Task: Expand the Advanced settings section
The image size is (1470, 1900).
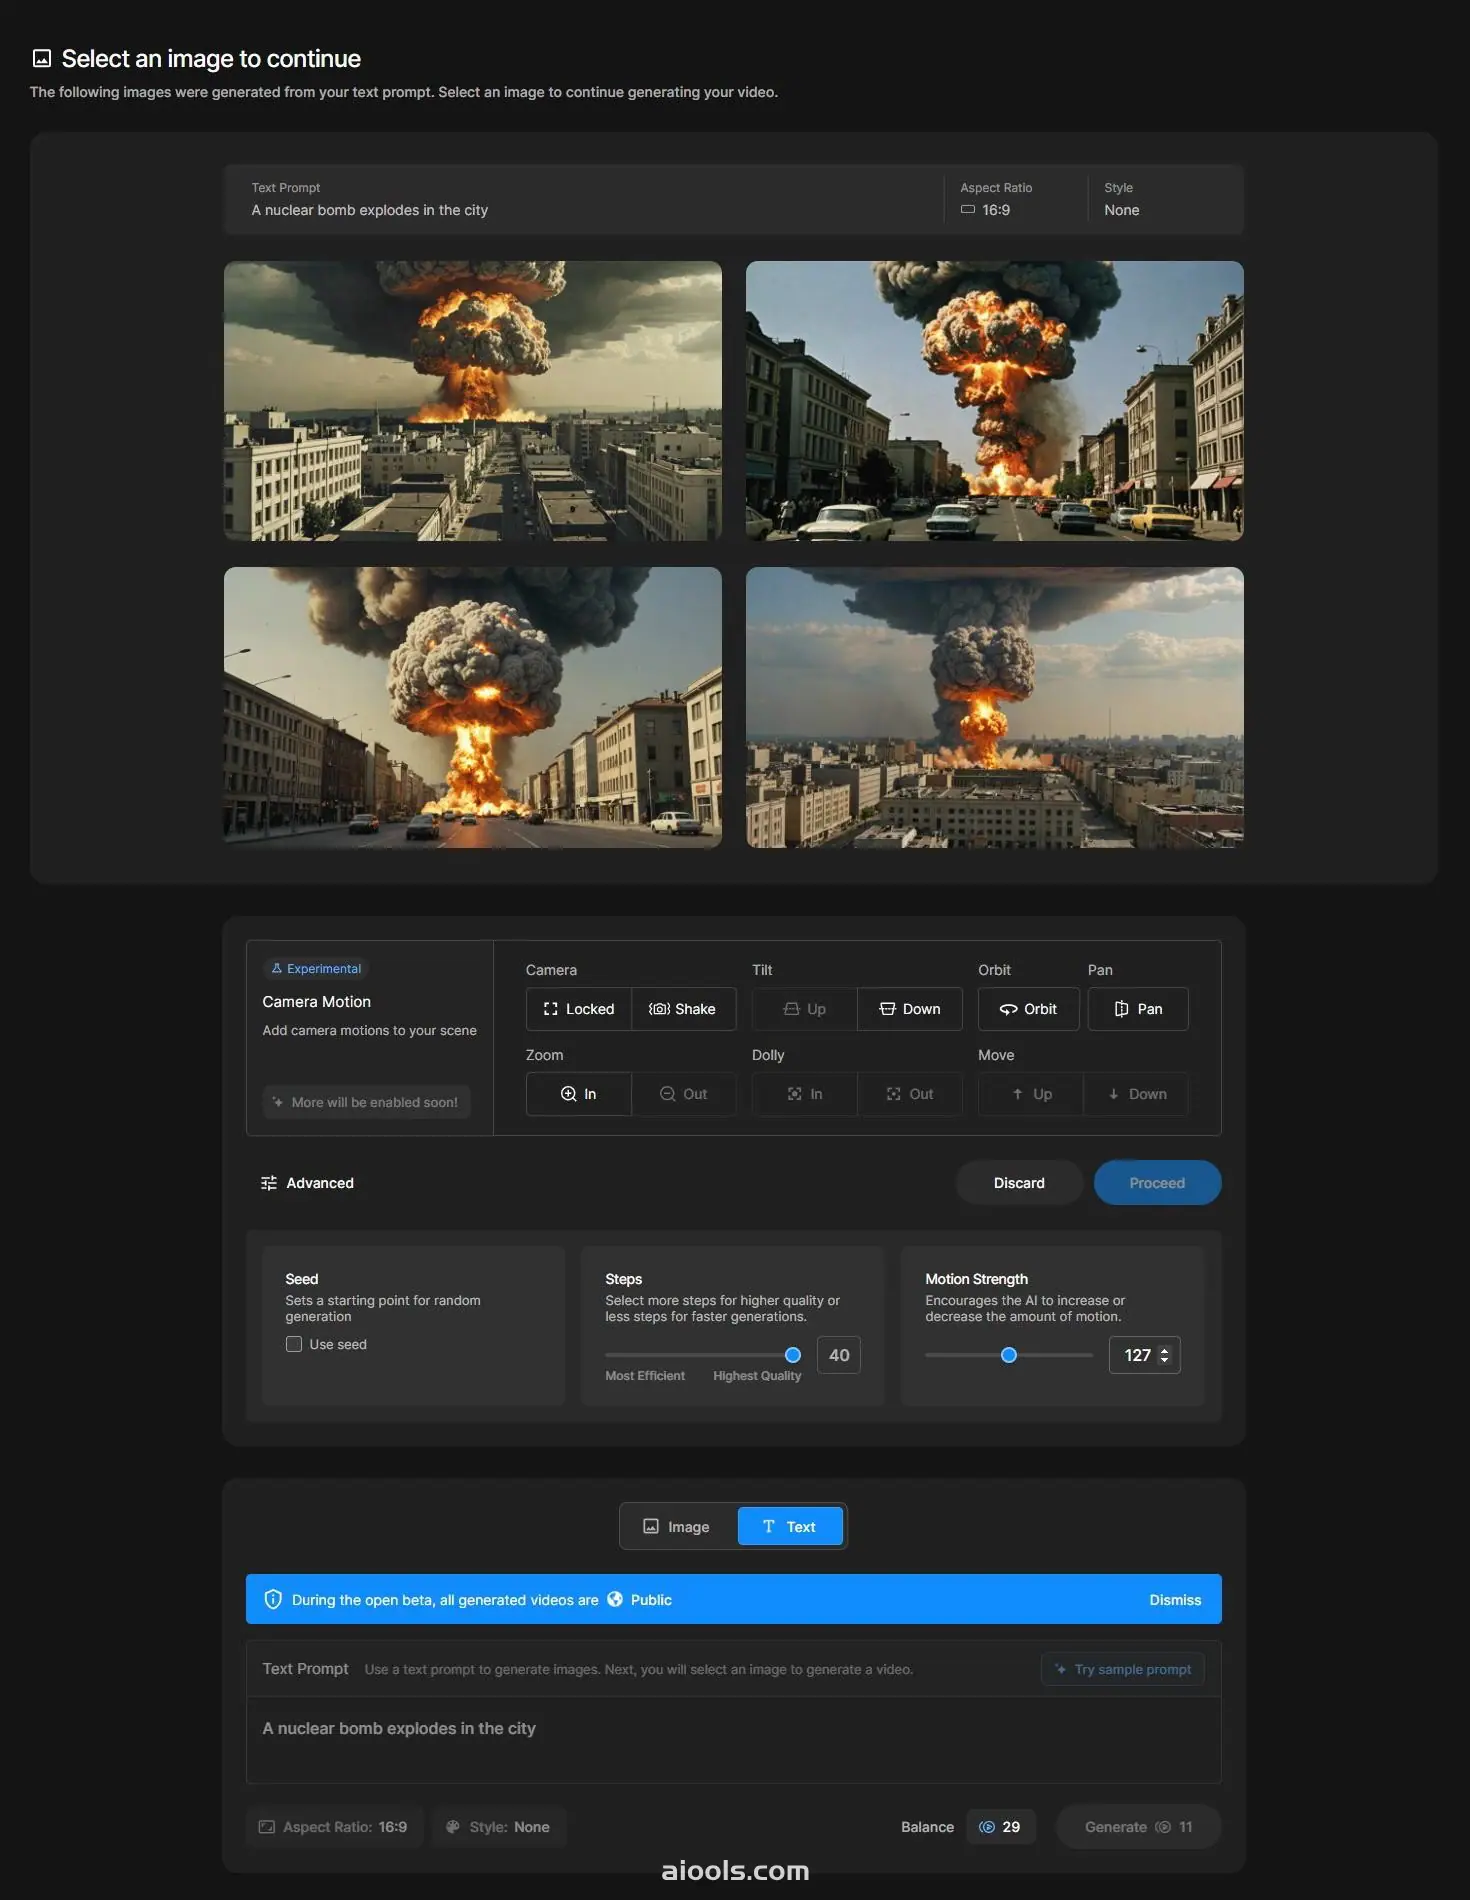Action: 307,1183
